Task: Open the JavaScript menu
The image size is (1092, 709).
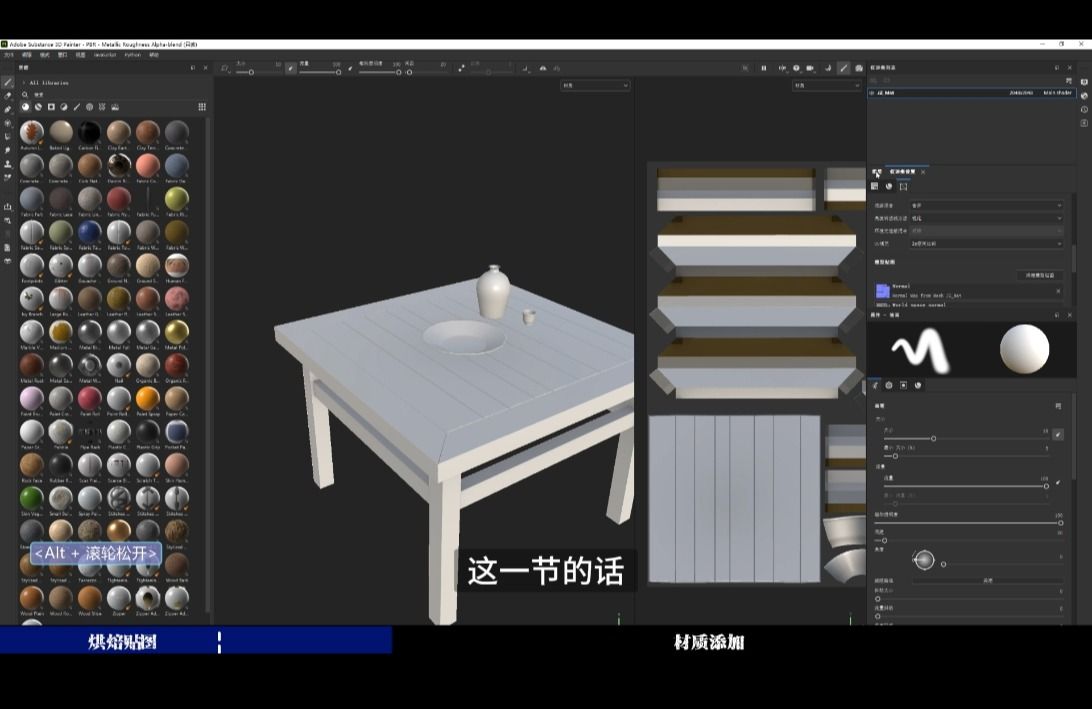Action: pyautogui.click(x=105, y=55)
